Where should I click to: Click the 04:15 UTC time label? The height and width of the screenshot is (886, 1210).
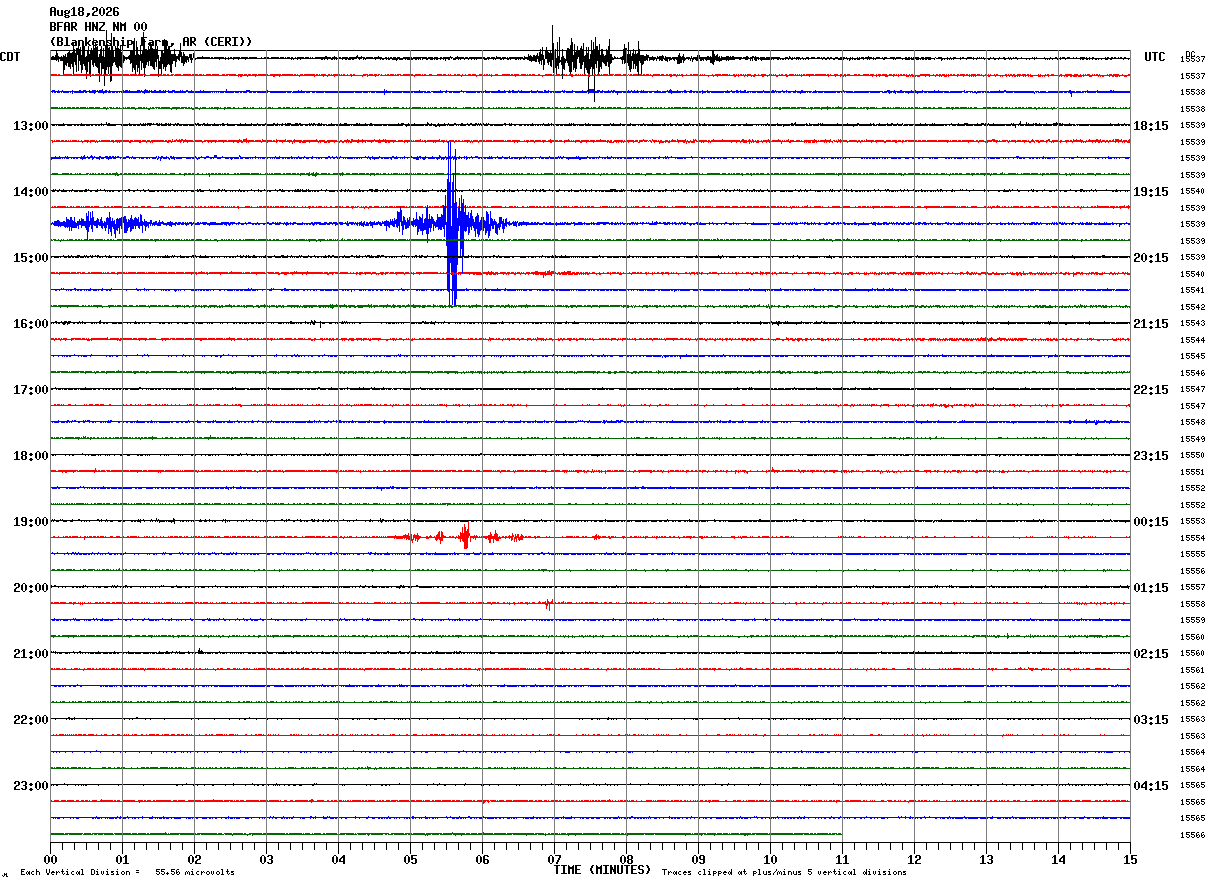point(1151,786)
